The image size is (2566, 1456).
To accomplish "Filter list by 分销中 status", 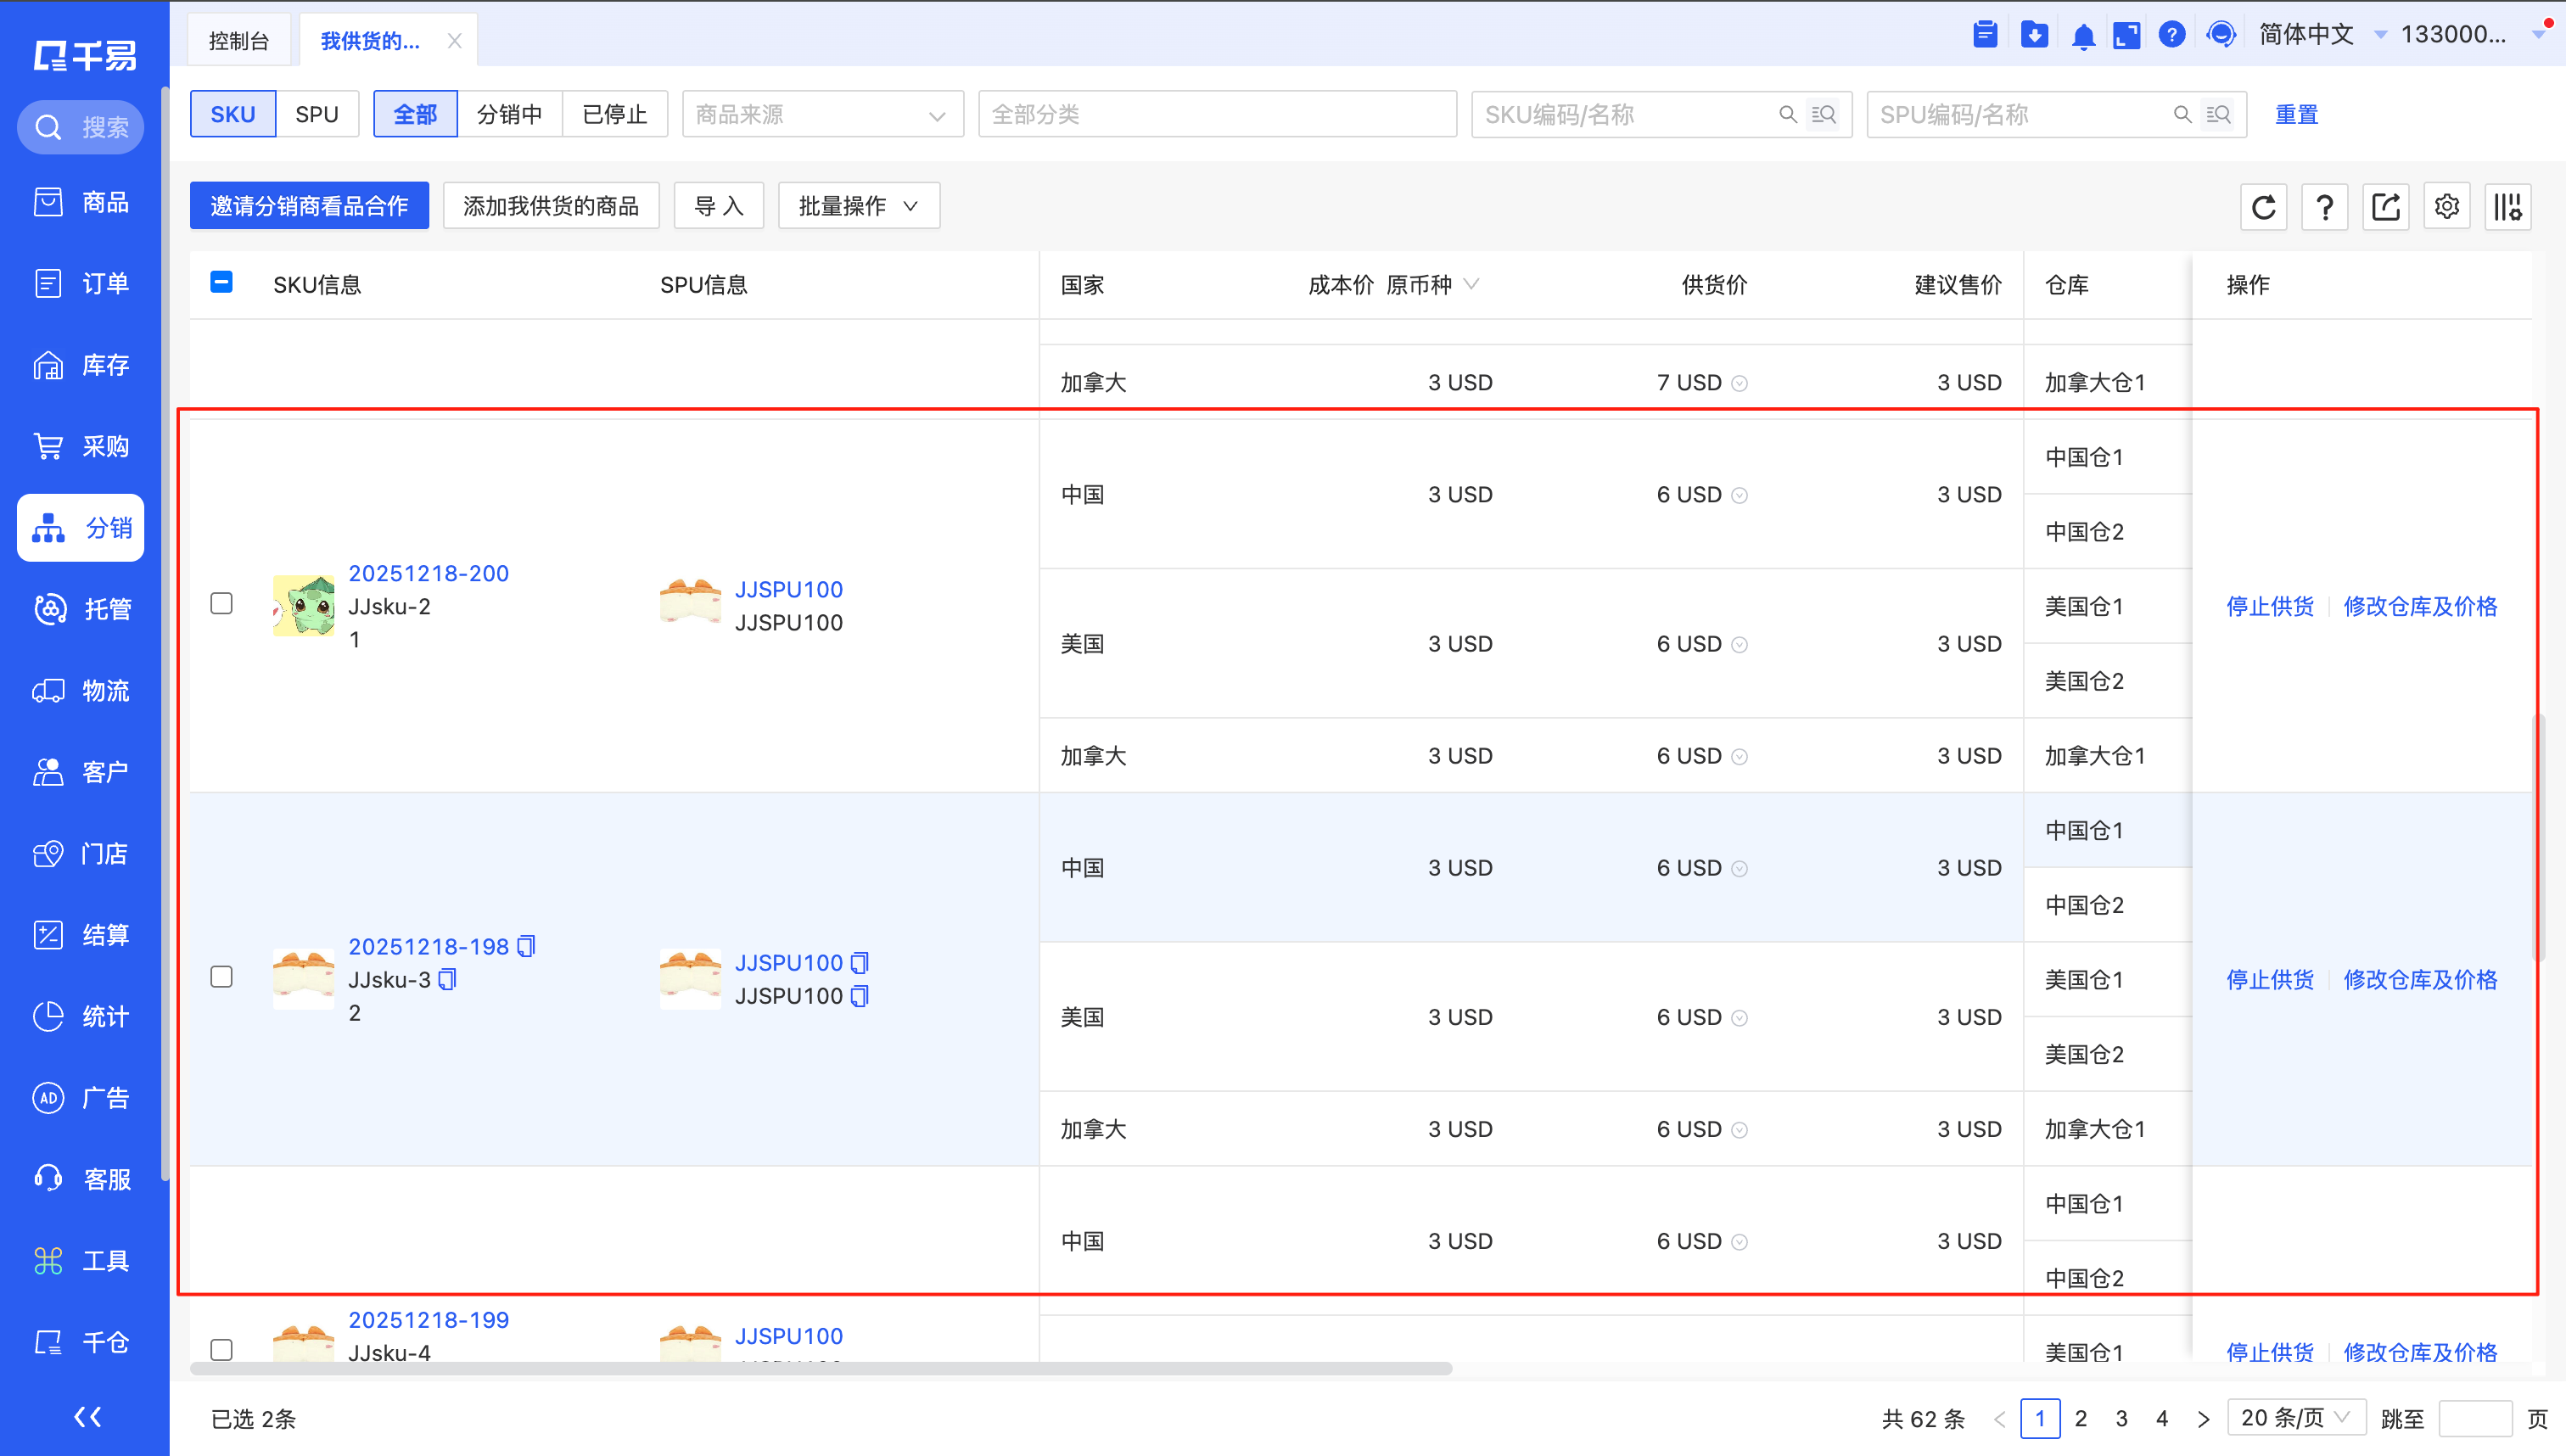I will [510, 114].
